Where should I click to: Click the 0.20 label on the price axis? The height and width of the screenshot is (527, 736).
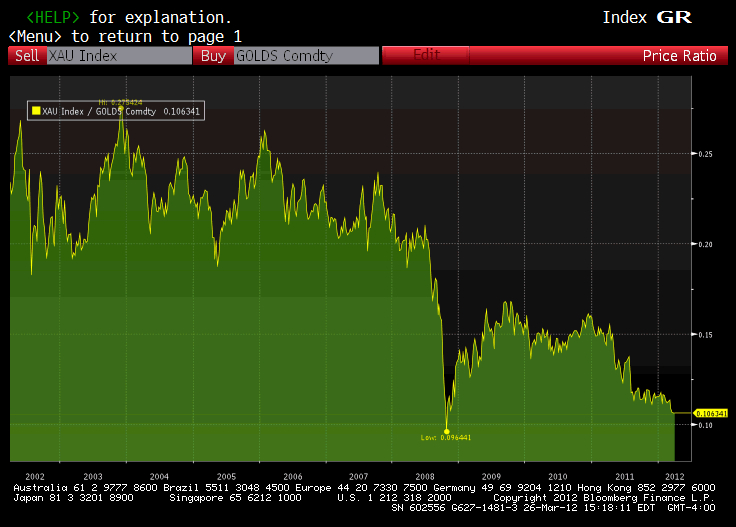[x=706, y=244]
